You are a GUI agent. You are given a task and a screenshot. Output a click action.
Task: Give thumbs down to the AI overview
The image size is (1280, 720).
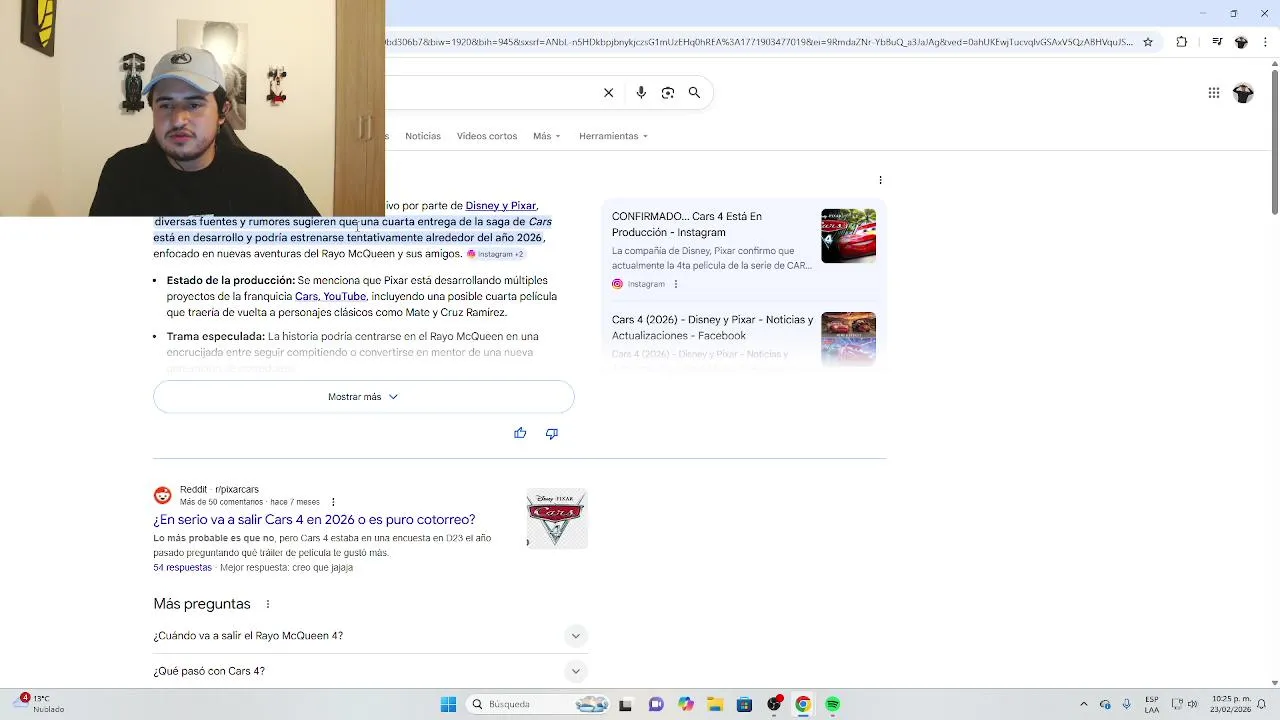[x=551, y=433]
